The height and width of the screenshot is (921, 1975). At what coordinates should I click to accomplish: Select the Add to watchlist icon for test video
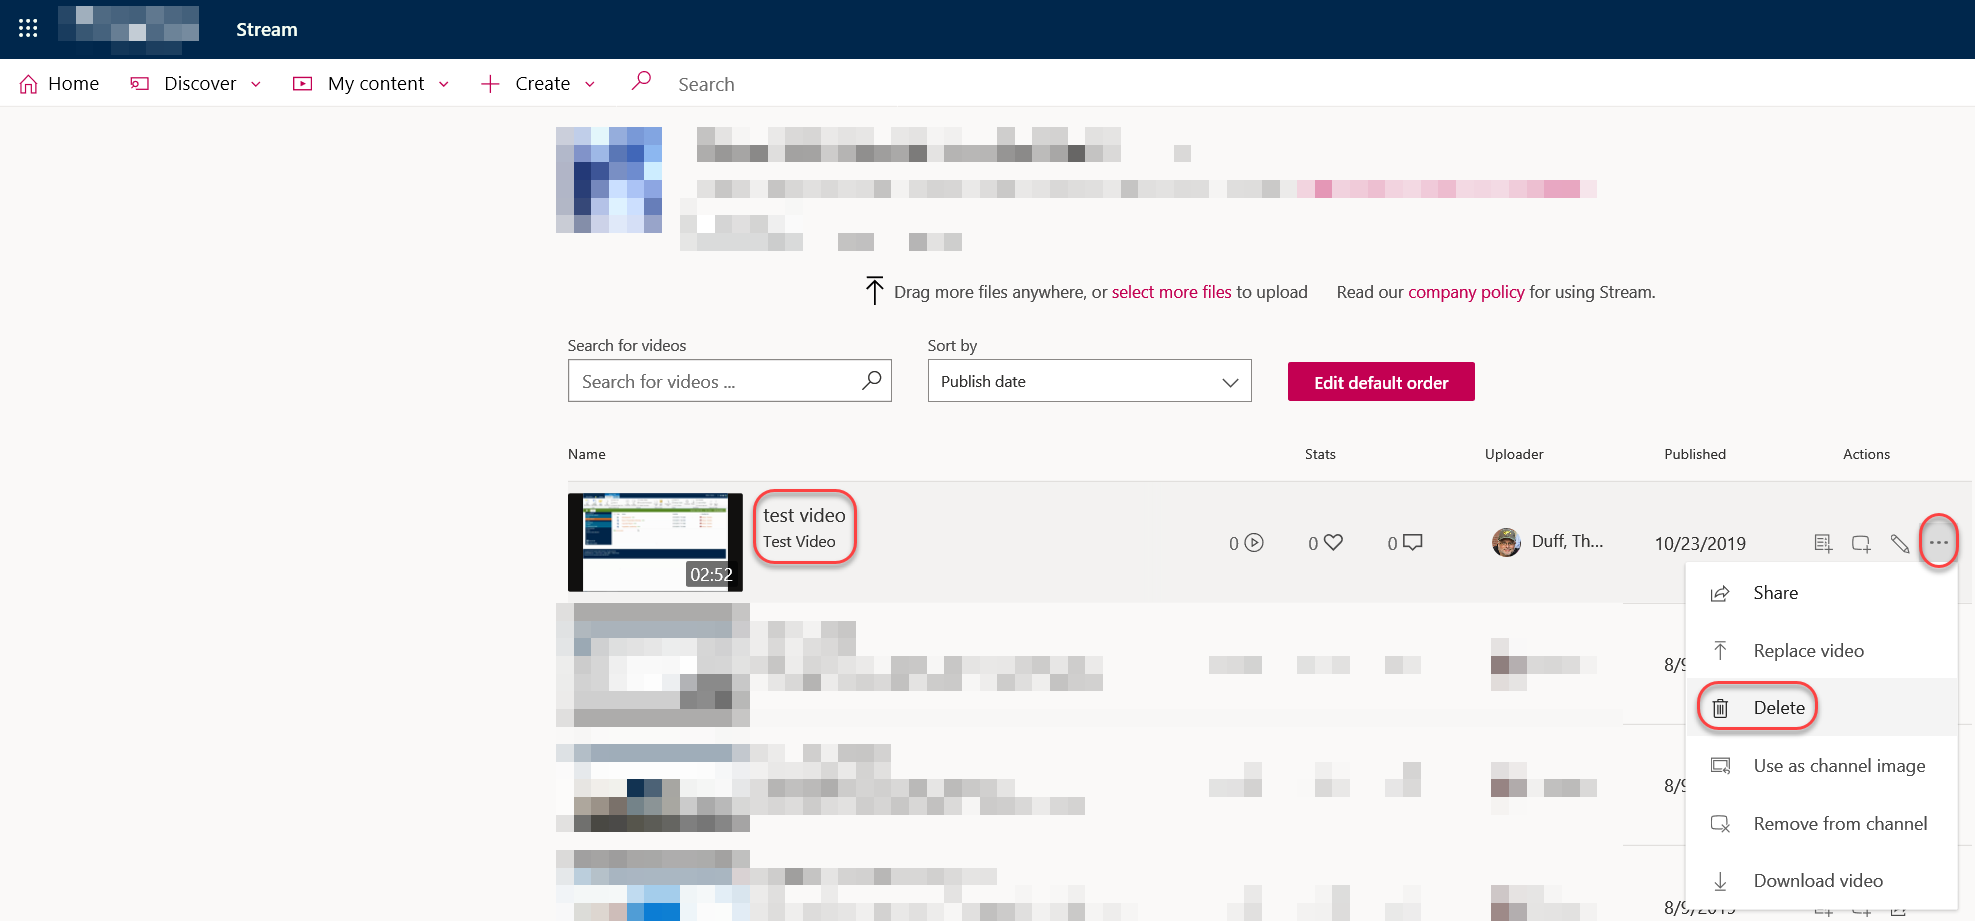1823,542
